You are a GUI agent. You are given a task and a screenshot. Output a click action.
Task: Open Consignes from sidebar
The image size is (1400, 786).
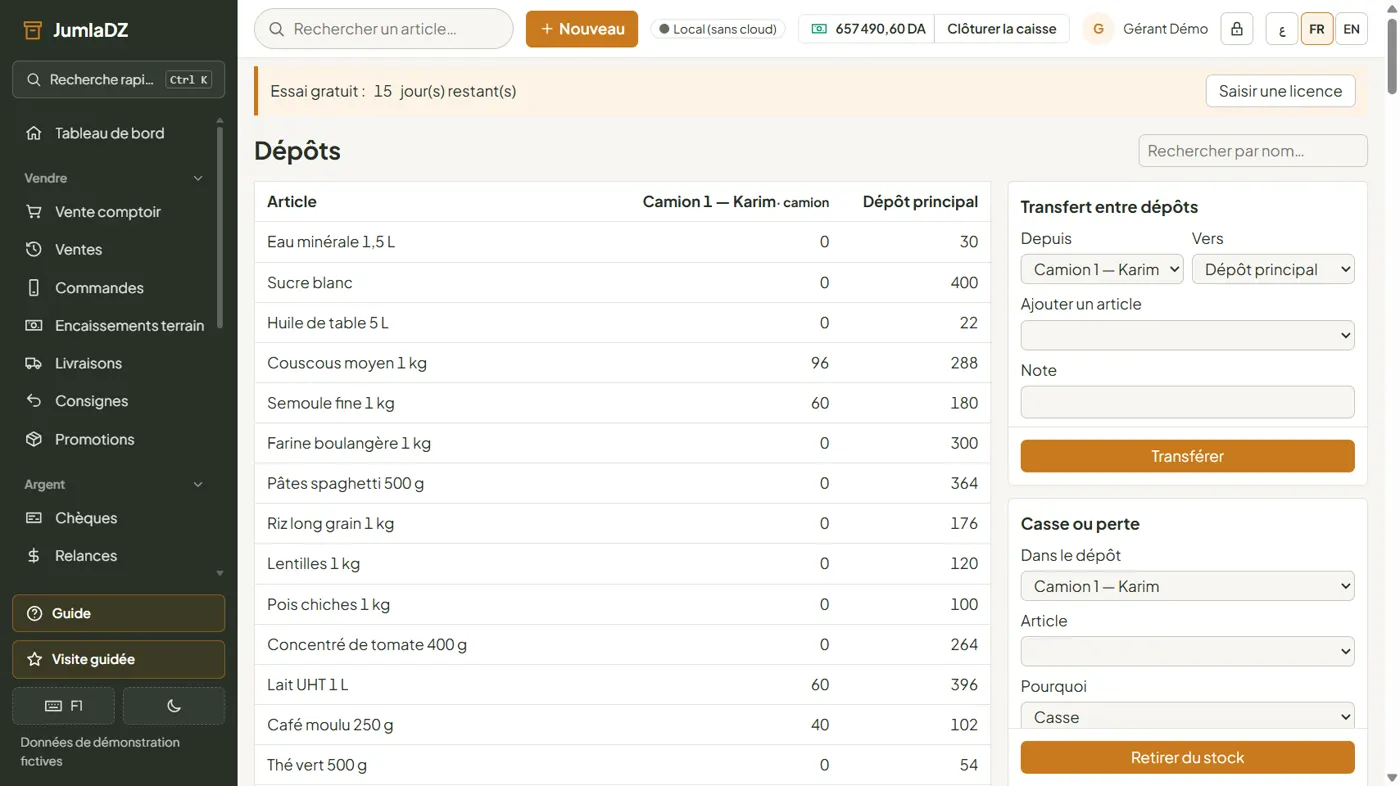(x=113, y=401)
